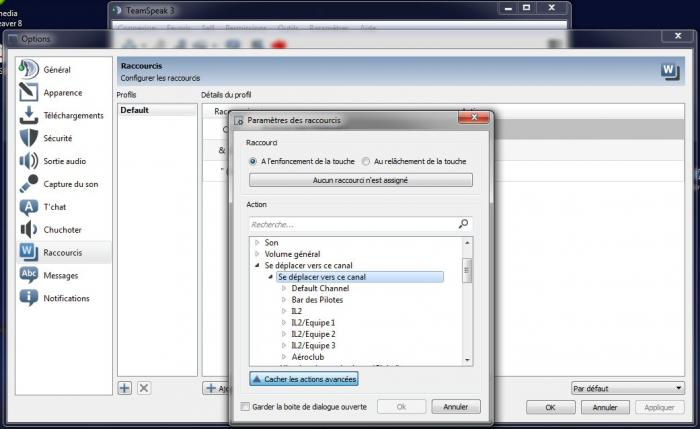Select 'Volume général' tree row
This screenshot has height=429, width=700.
(x=292, y=254)
